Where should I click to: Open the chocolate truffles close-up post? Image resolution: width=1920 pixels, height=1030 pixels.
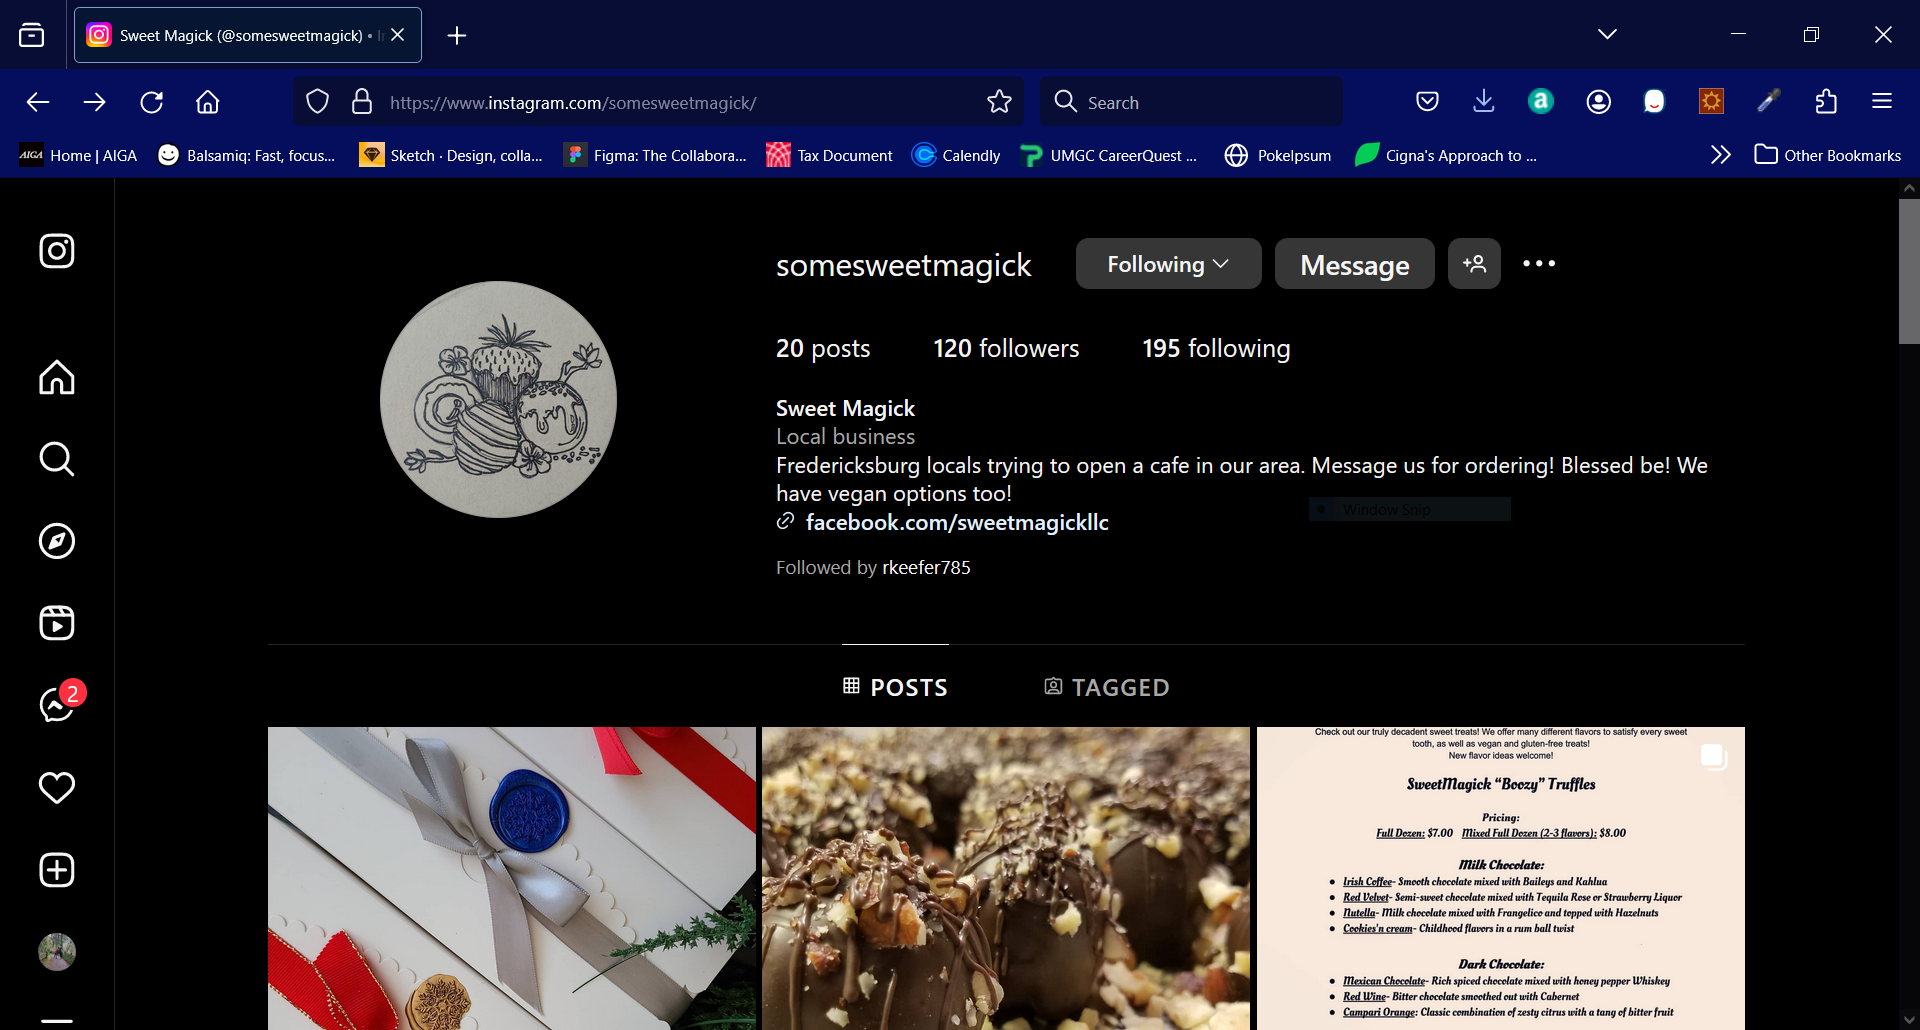coord(1006,878)
